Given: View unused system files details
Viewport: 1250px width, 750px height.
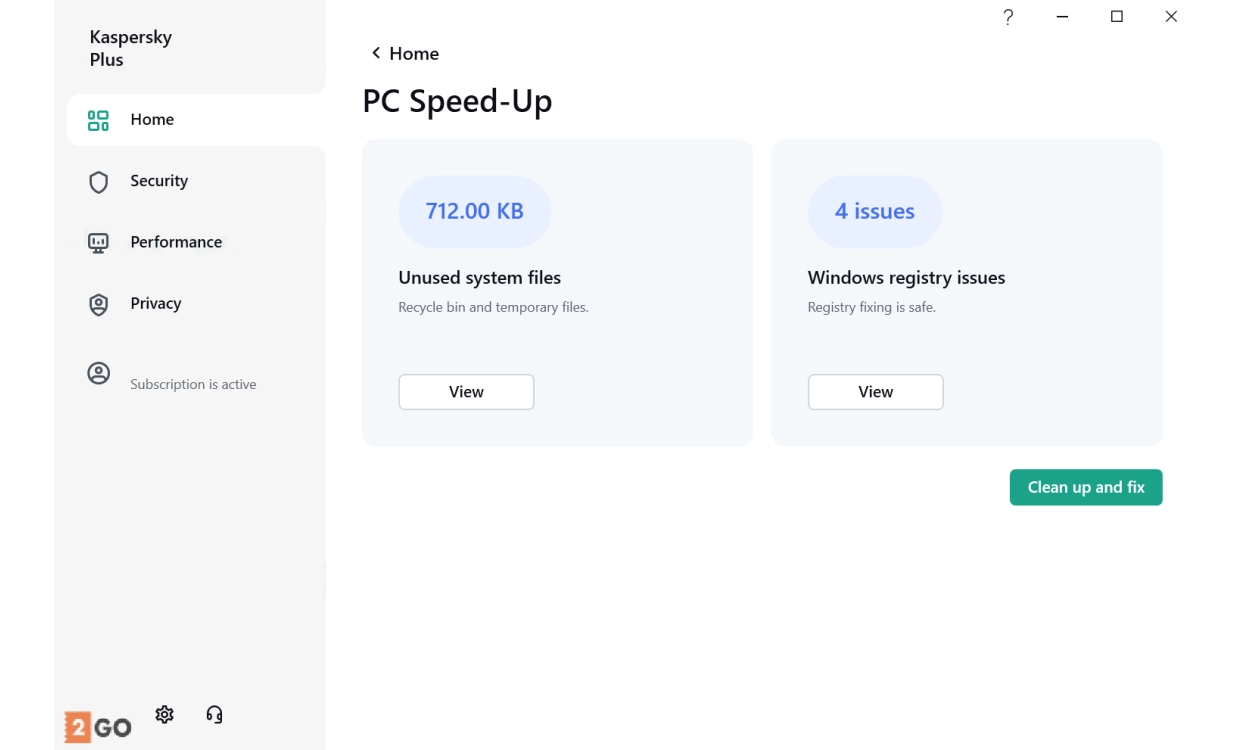Looking at the screenshot, I should pos(466,392).
